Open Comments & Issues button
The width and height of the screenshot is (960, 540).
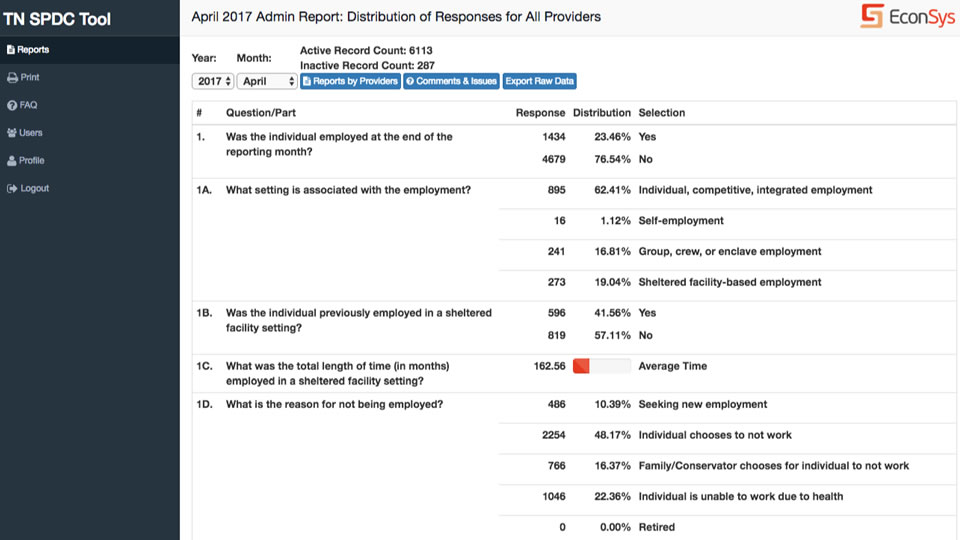pyautogui.click(x=450, y=81)
